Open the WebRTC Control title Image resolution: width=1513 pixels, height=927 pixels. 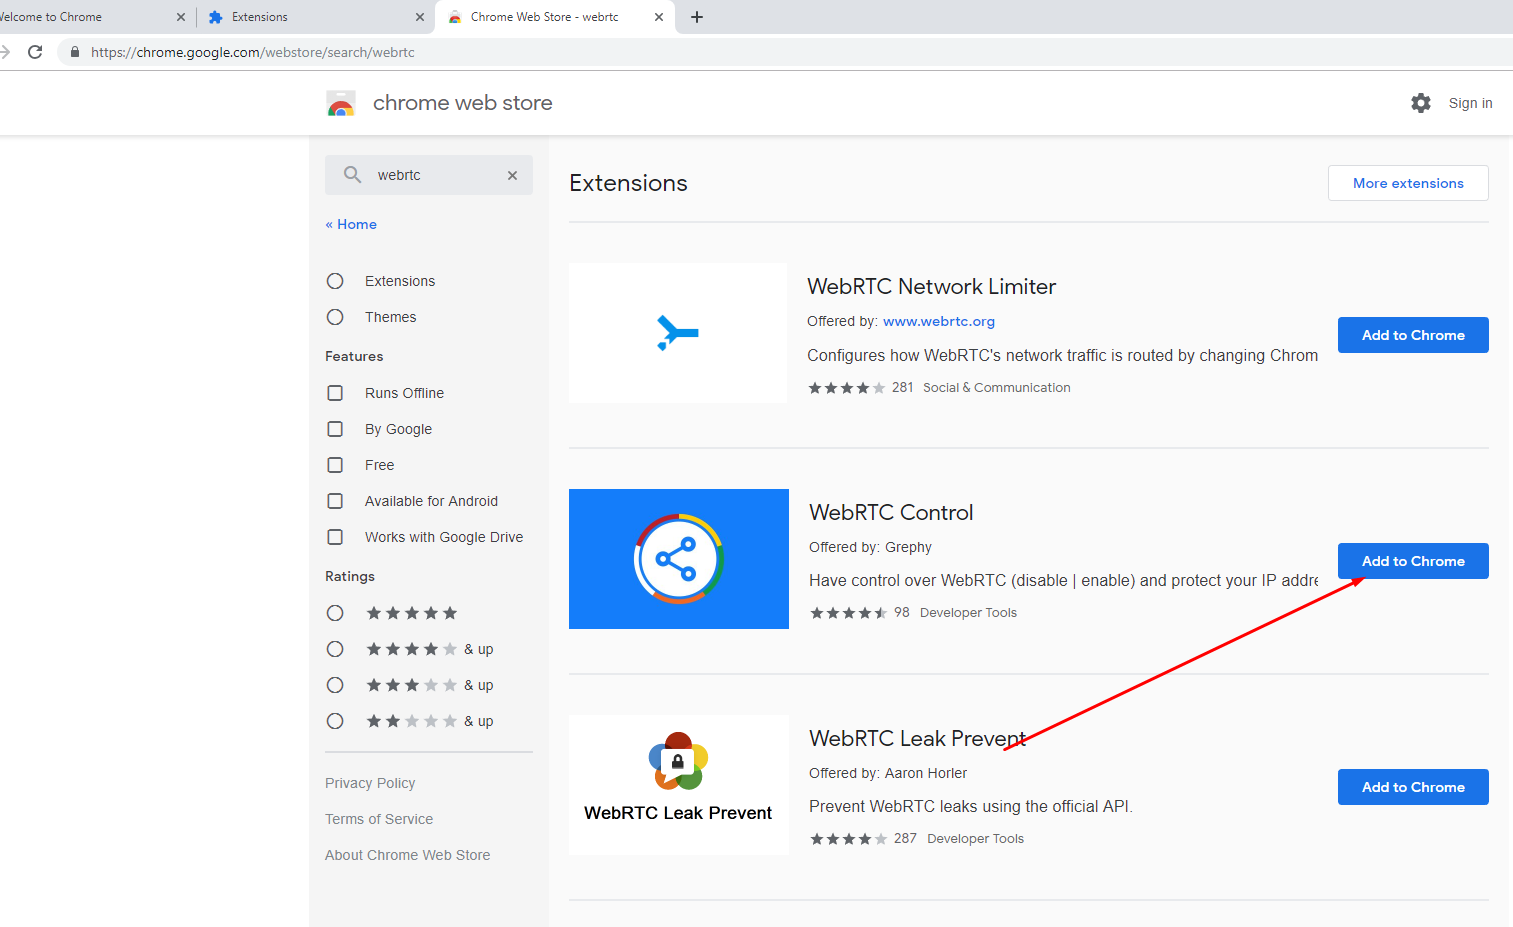[x=891, y=512]
